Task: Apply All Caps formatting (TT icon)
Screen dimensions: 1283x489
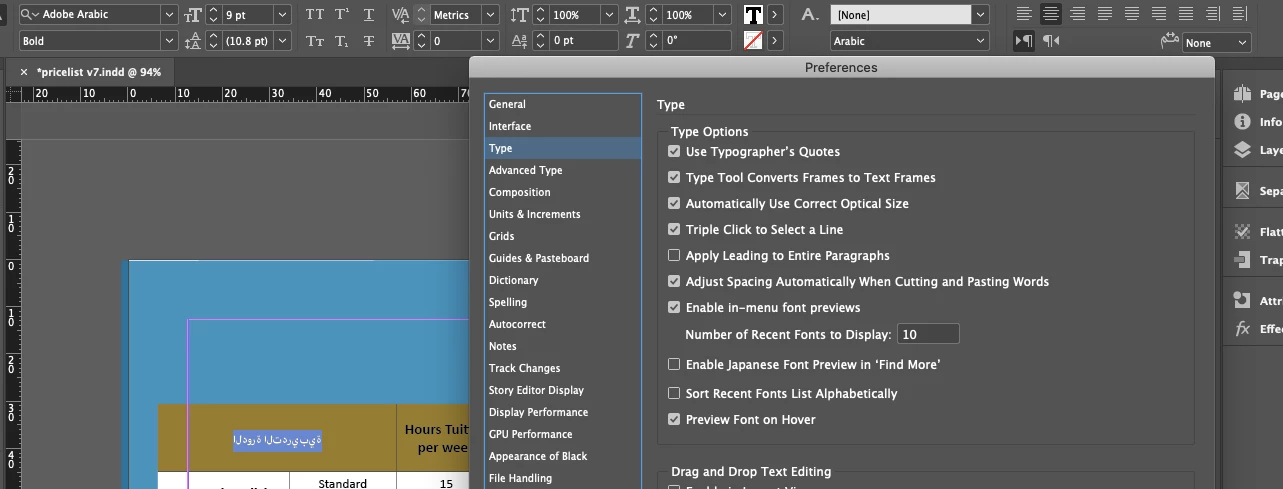Action: tap(314, 15)
